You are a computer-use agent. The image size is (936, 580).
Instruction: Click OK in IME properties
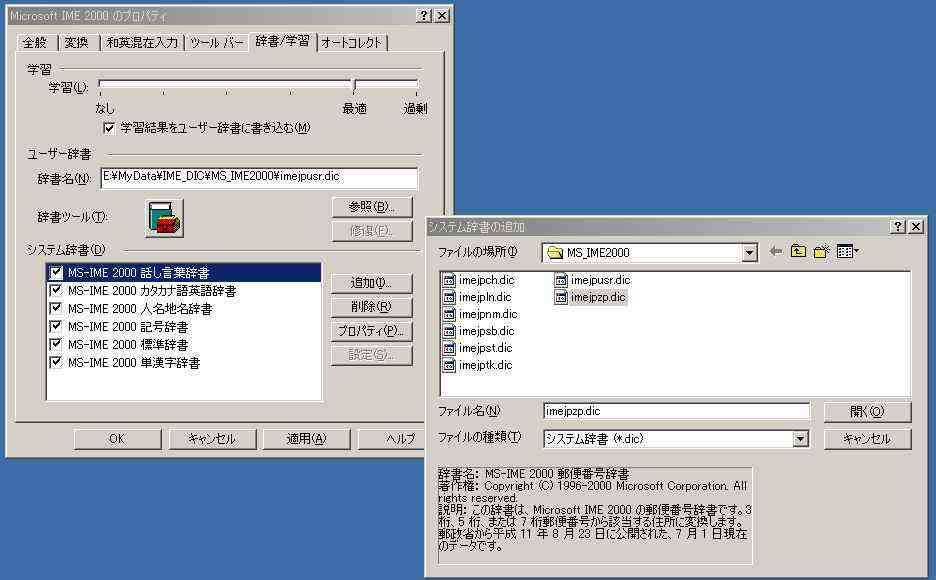click(118, 439)
